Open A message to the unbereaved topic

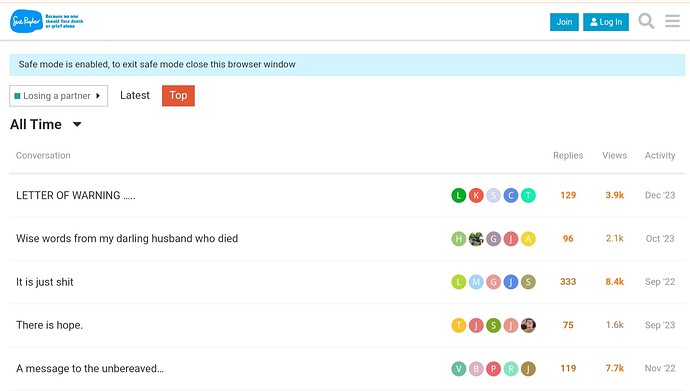pyautogui.click(x=90, y=369)
